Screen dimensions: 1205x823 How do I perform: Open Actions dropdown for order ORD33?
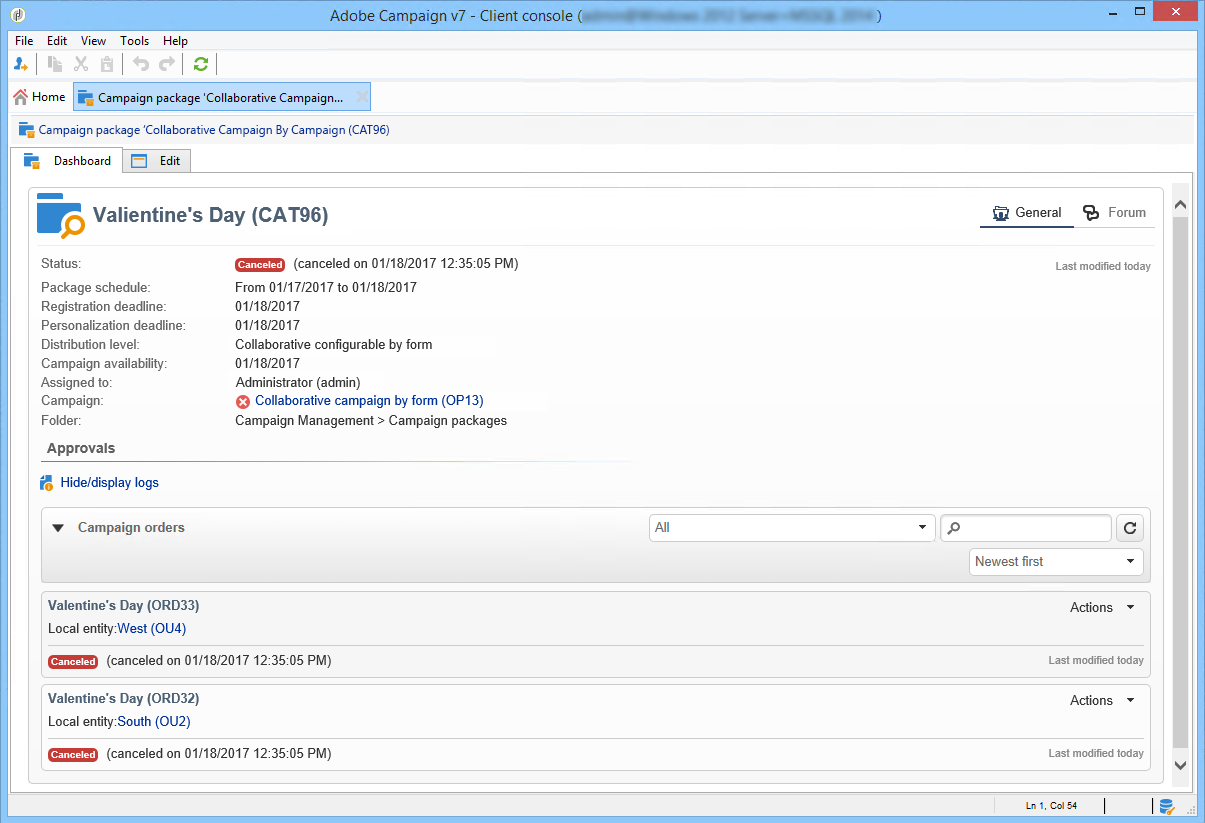[x=1102, y=608]
